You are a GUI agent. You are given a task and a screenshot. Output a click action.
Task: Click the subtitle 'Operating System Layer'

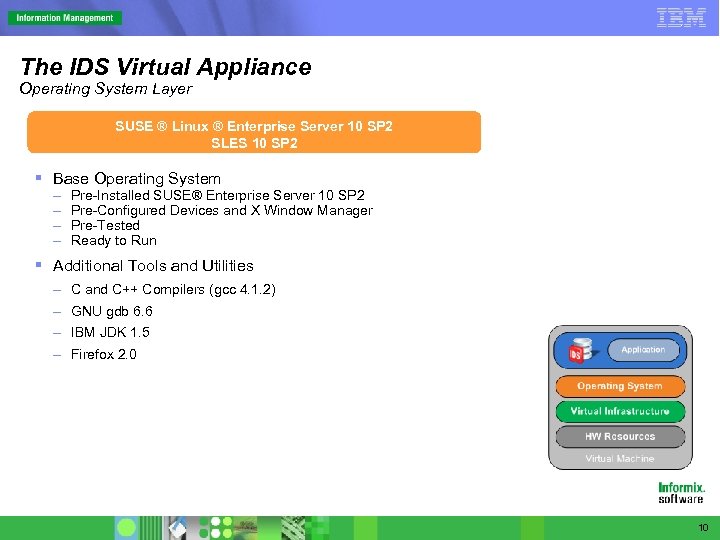(106, 89)
